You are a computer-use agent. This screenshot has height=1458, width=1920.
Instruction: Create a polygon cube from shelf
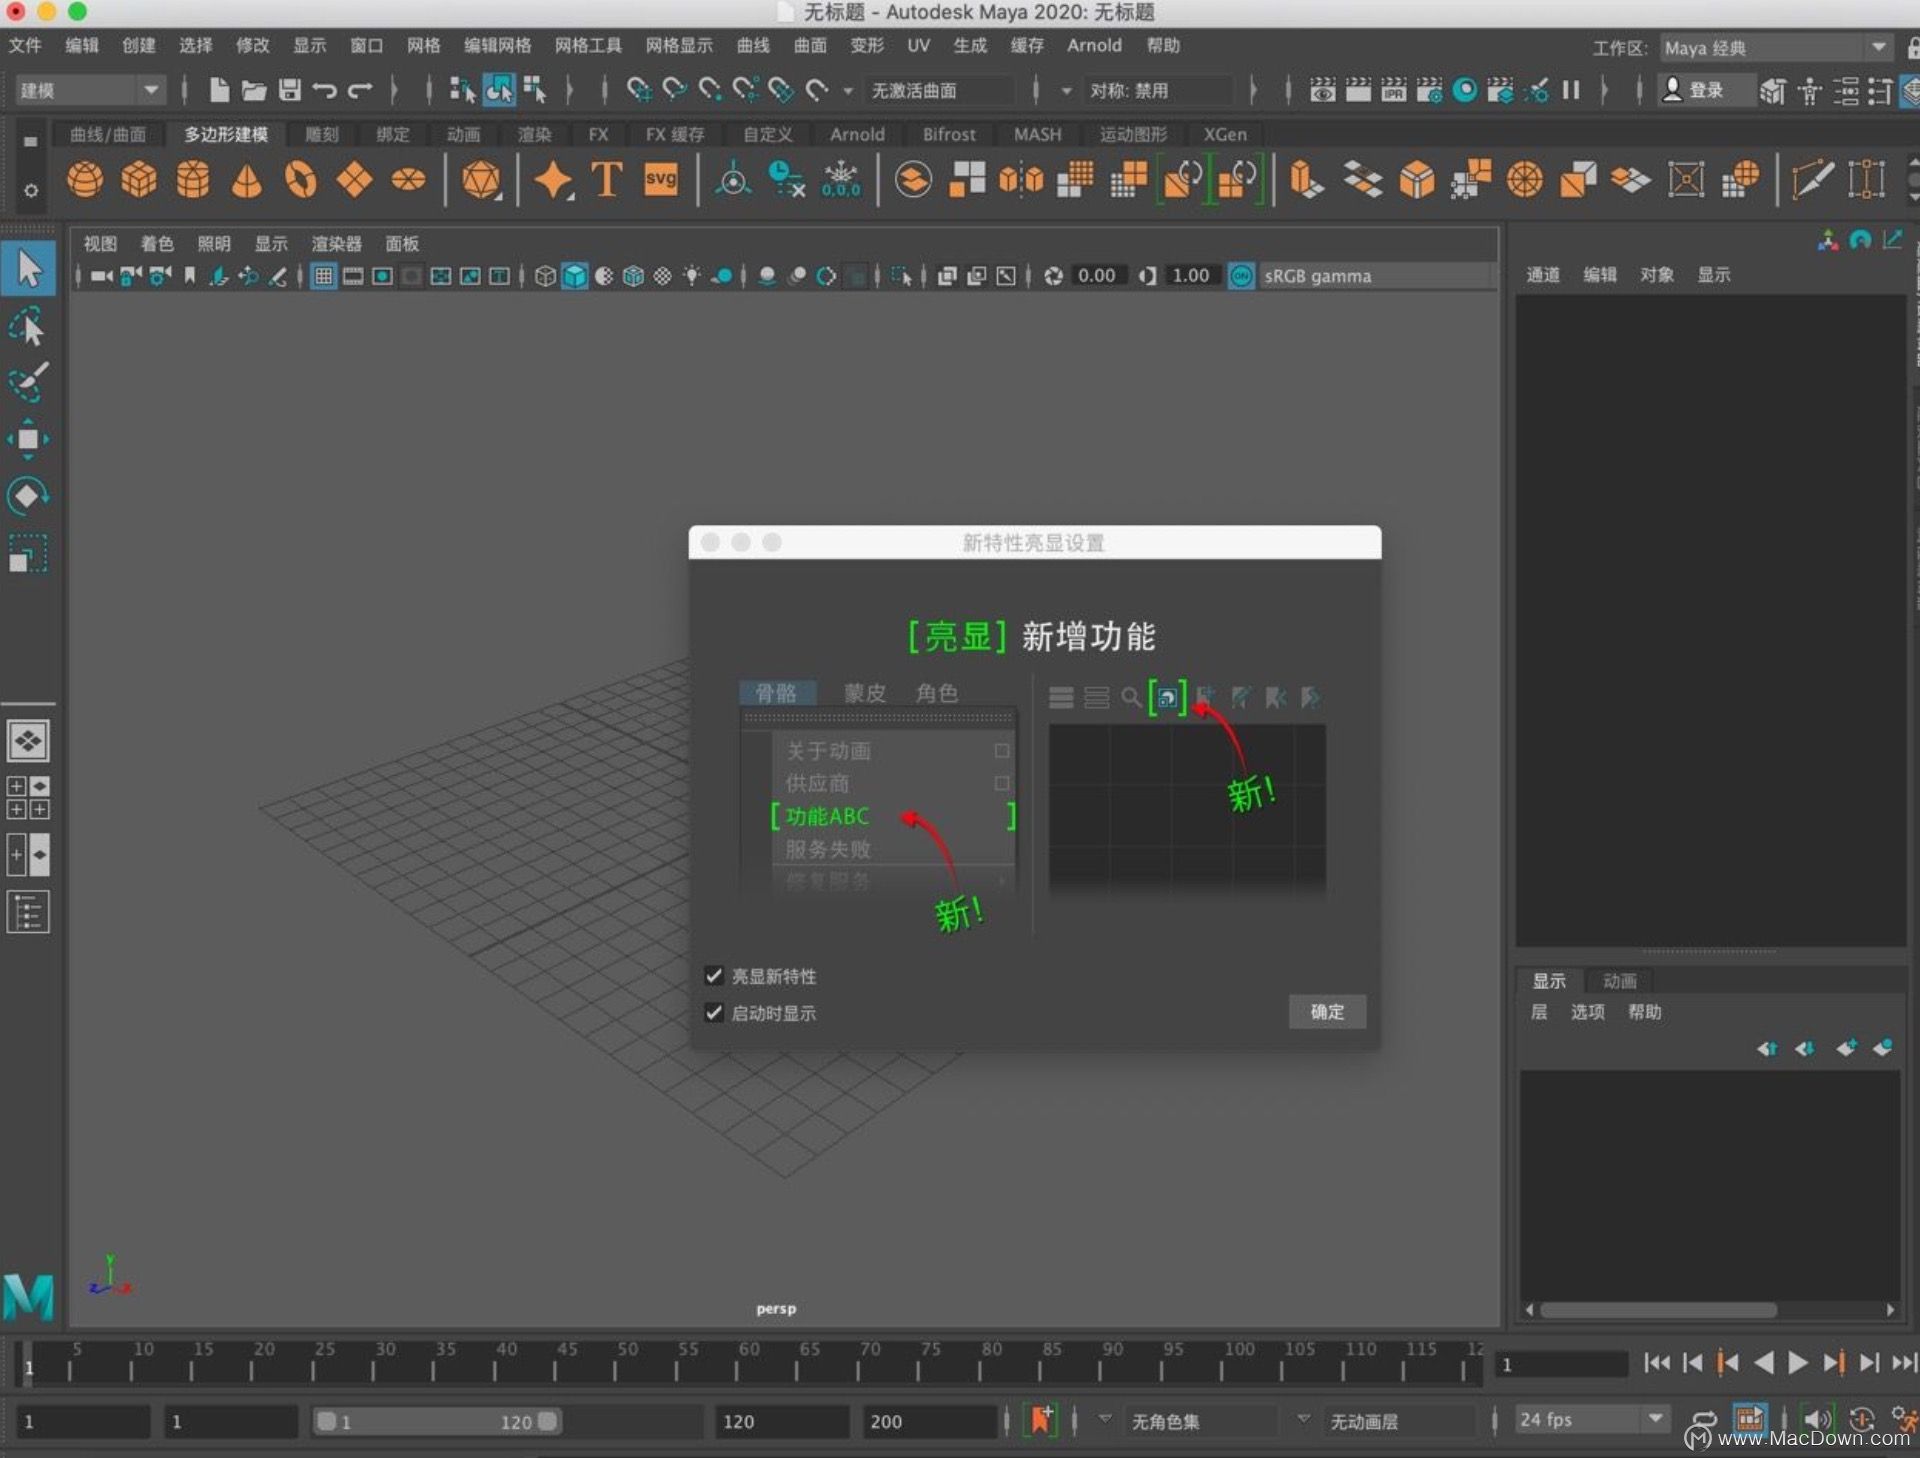139,180
